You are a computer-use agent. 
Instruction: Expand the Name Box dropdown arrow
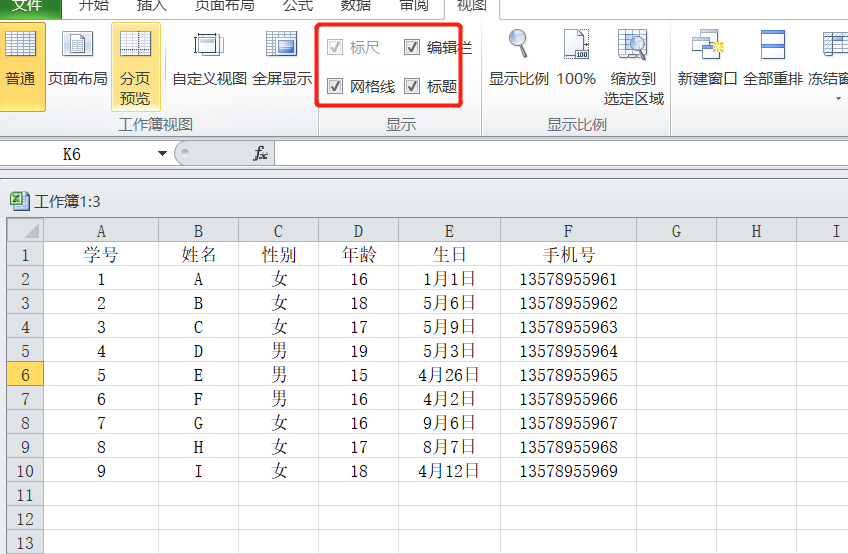(162, 154)
